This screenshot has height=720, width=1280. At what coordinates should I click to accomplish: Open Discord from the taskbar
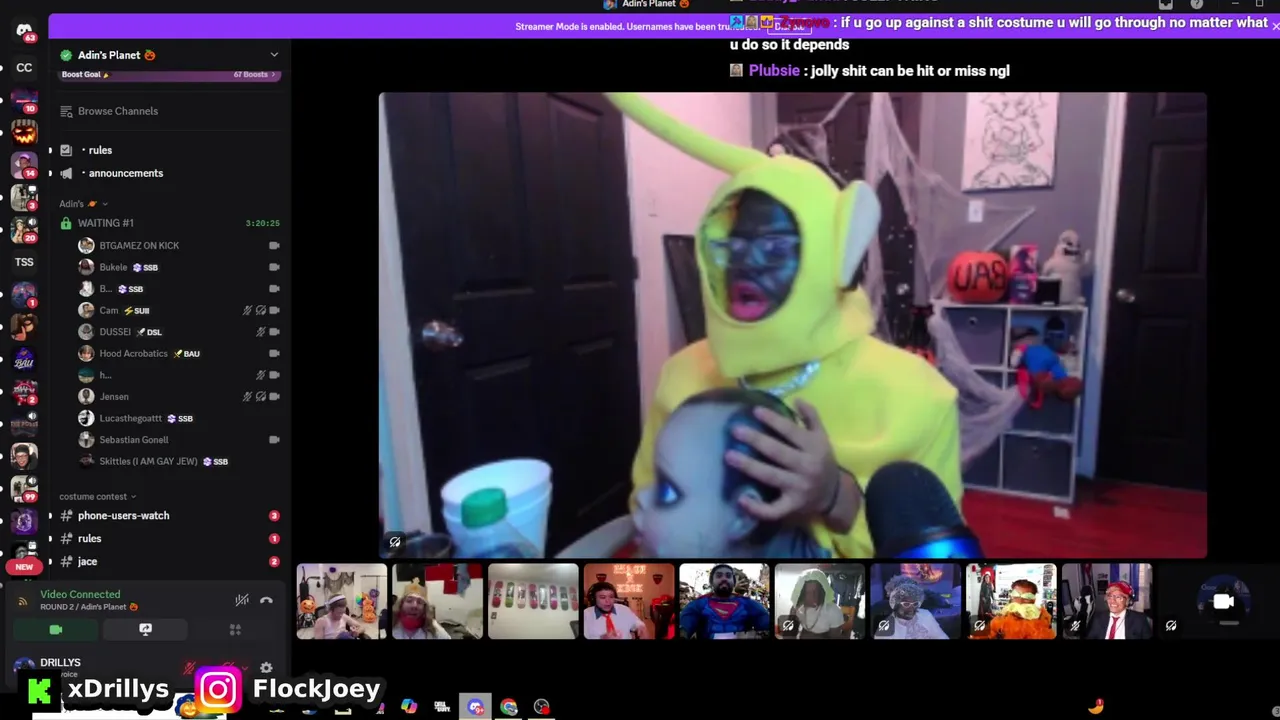(x=475, y=707)
